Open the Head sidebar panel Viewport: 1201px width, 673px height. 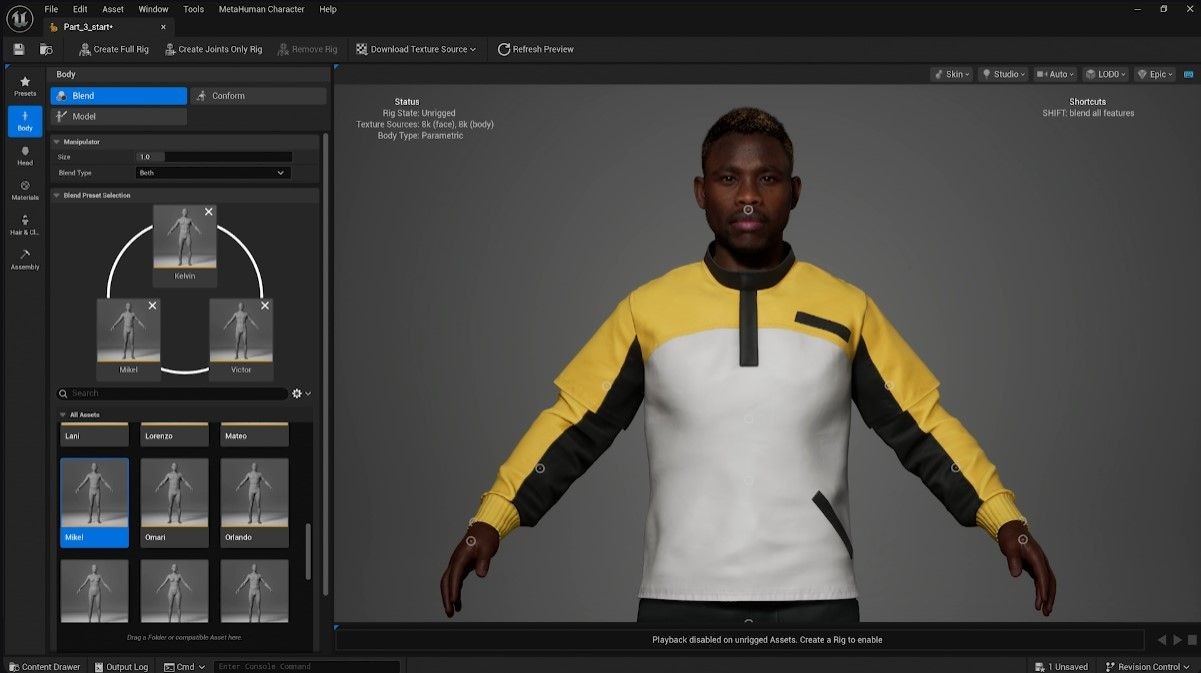tap(25, 156)
